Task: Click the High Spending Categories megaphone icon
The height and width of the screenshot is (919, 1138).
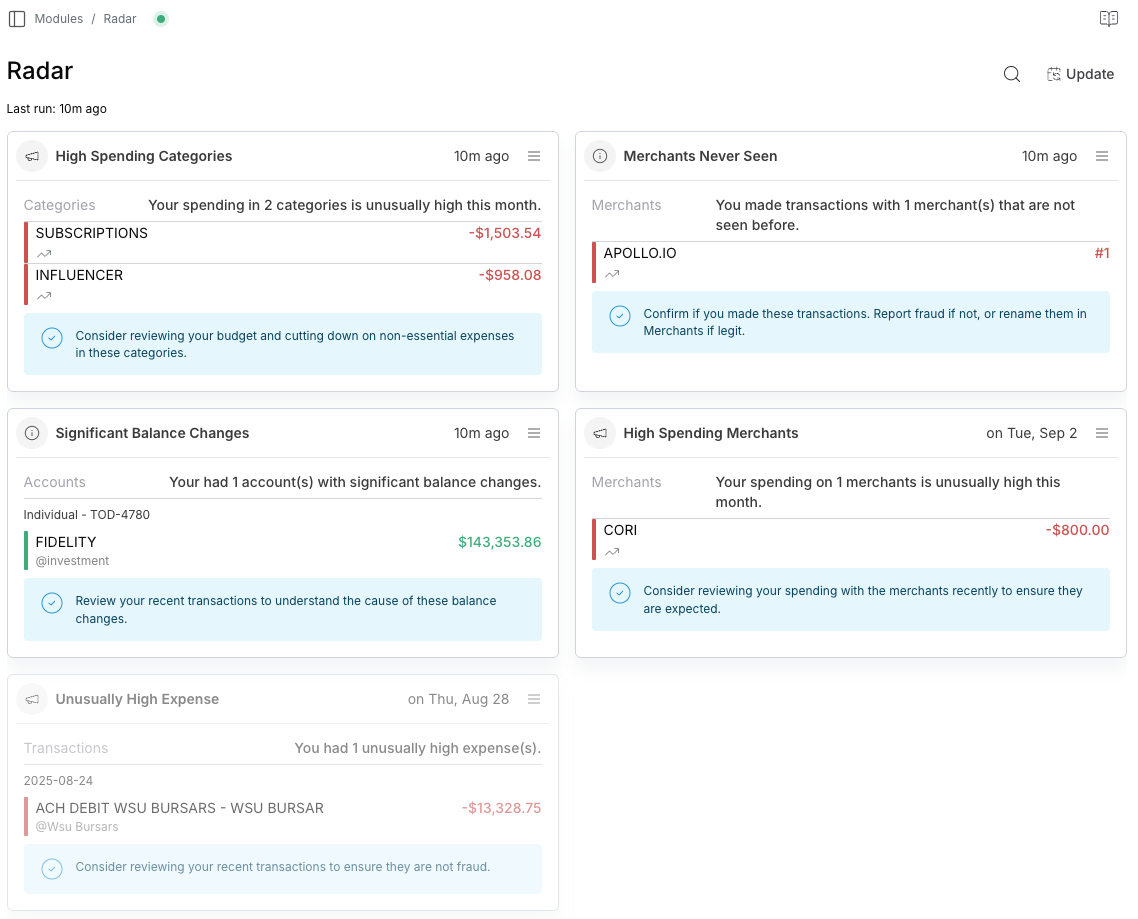Action: (33, 156)
